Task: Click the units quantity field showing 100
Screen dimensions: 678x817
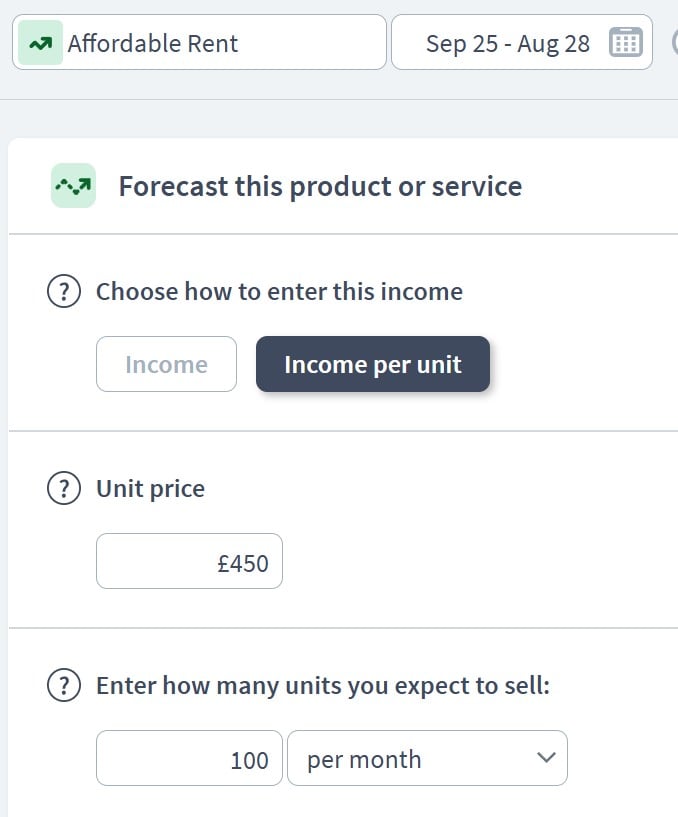Action: pos(189,759)
